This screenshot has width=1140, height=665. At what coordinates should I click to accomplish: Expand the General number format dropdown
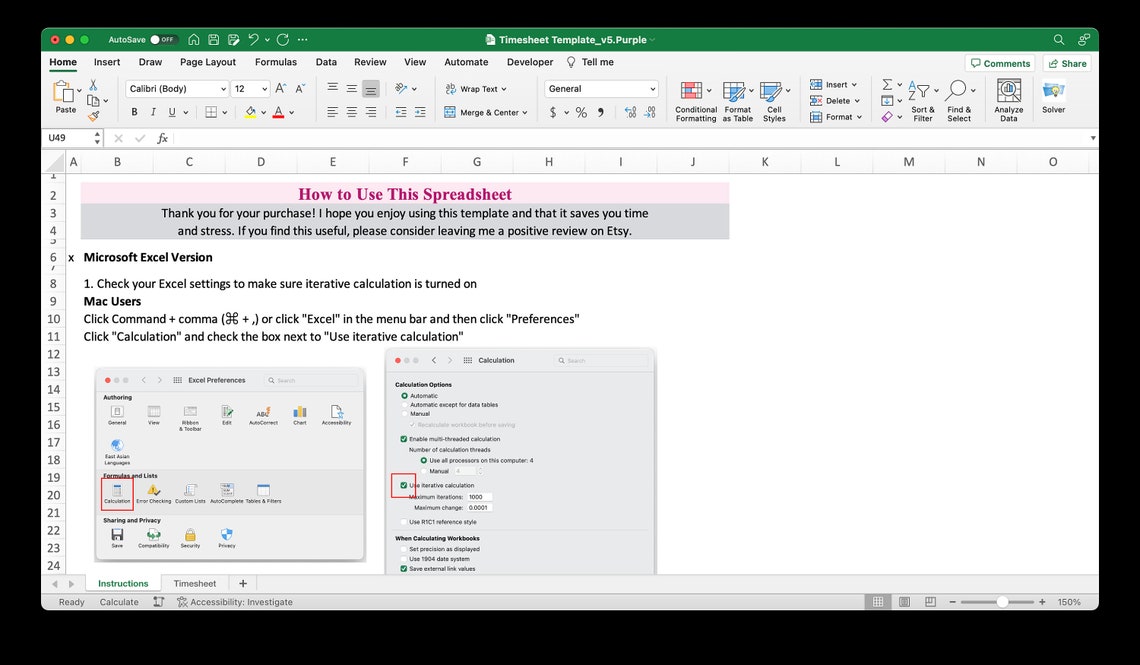point(600,88)
